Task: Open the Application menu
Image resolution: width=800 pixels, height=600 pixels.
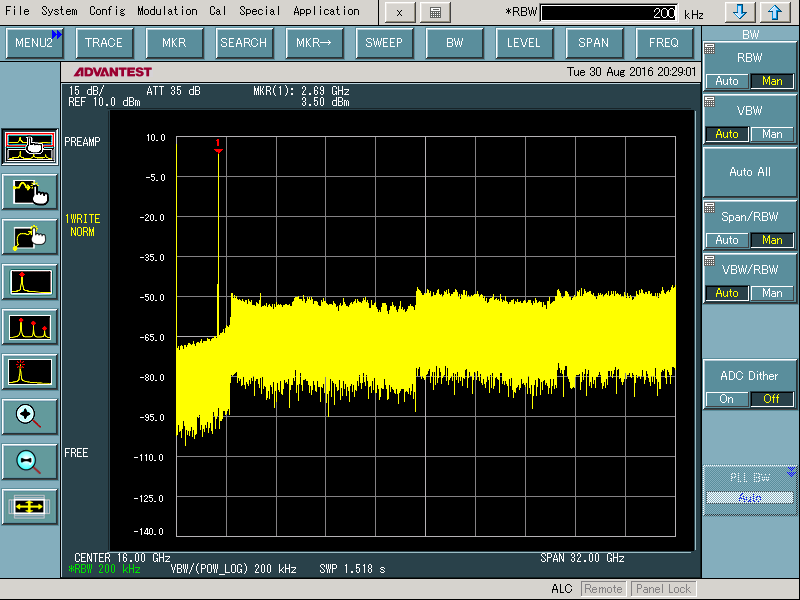Action: pos(327,11)
